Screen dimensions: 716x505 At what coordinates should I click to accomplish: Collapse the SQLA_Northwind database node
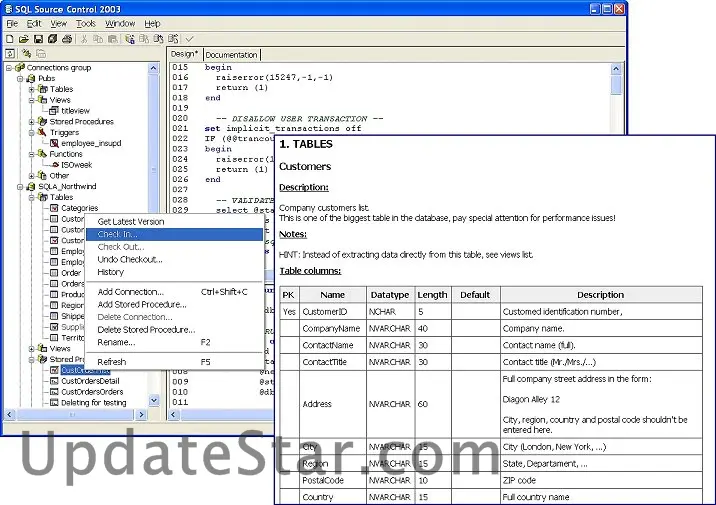pyautogui.click(x=20, y=187)
